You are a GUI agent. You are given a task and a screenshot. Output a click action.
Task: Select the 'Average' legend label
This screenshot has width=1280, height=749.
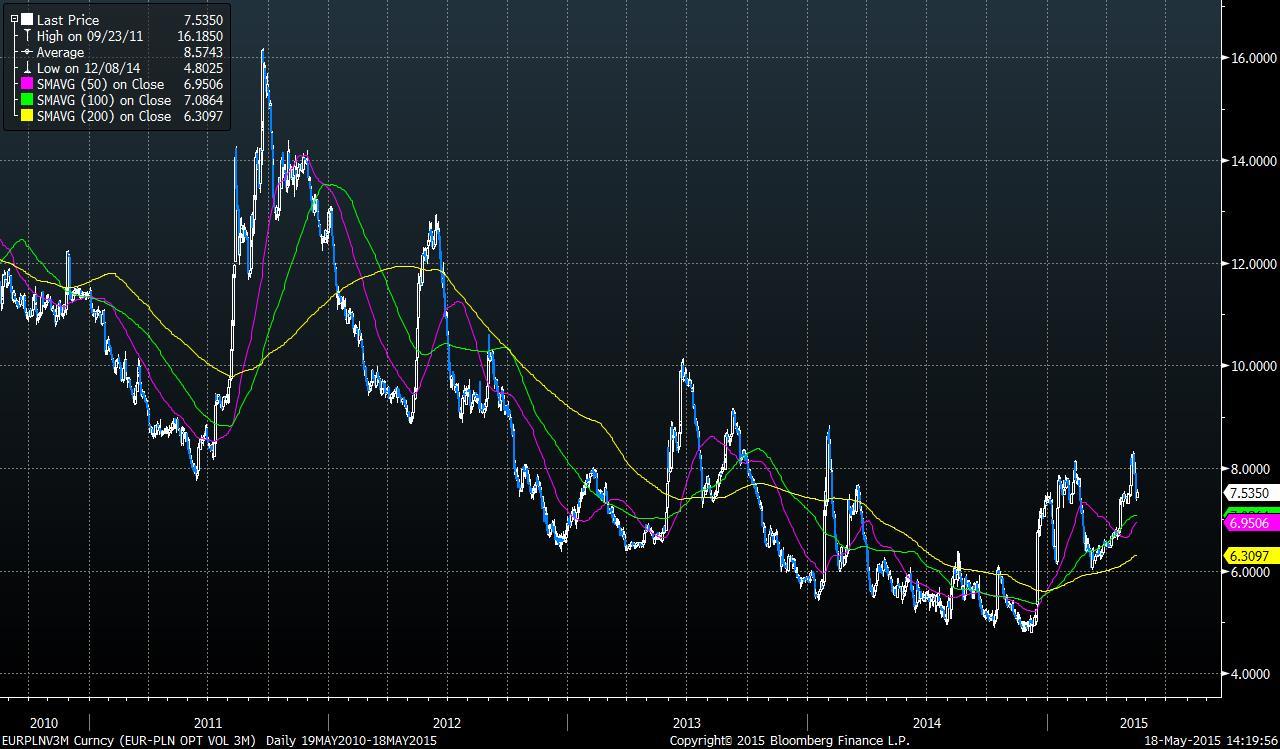point(60,52)
